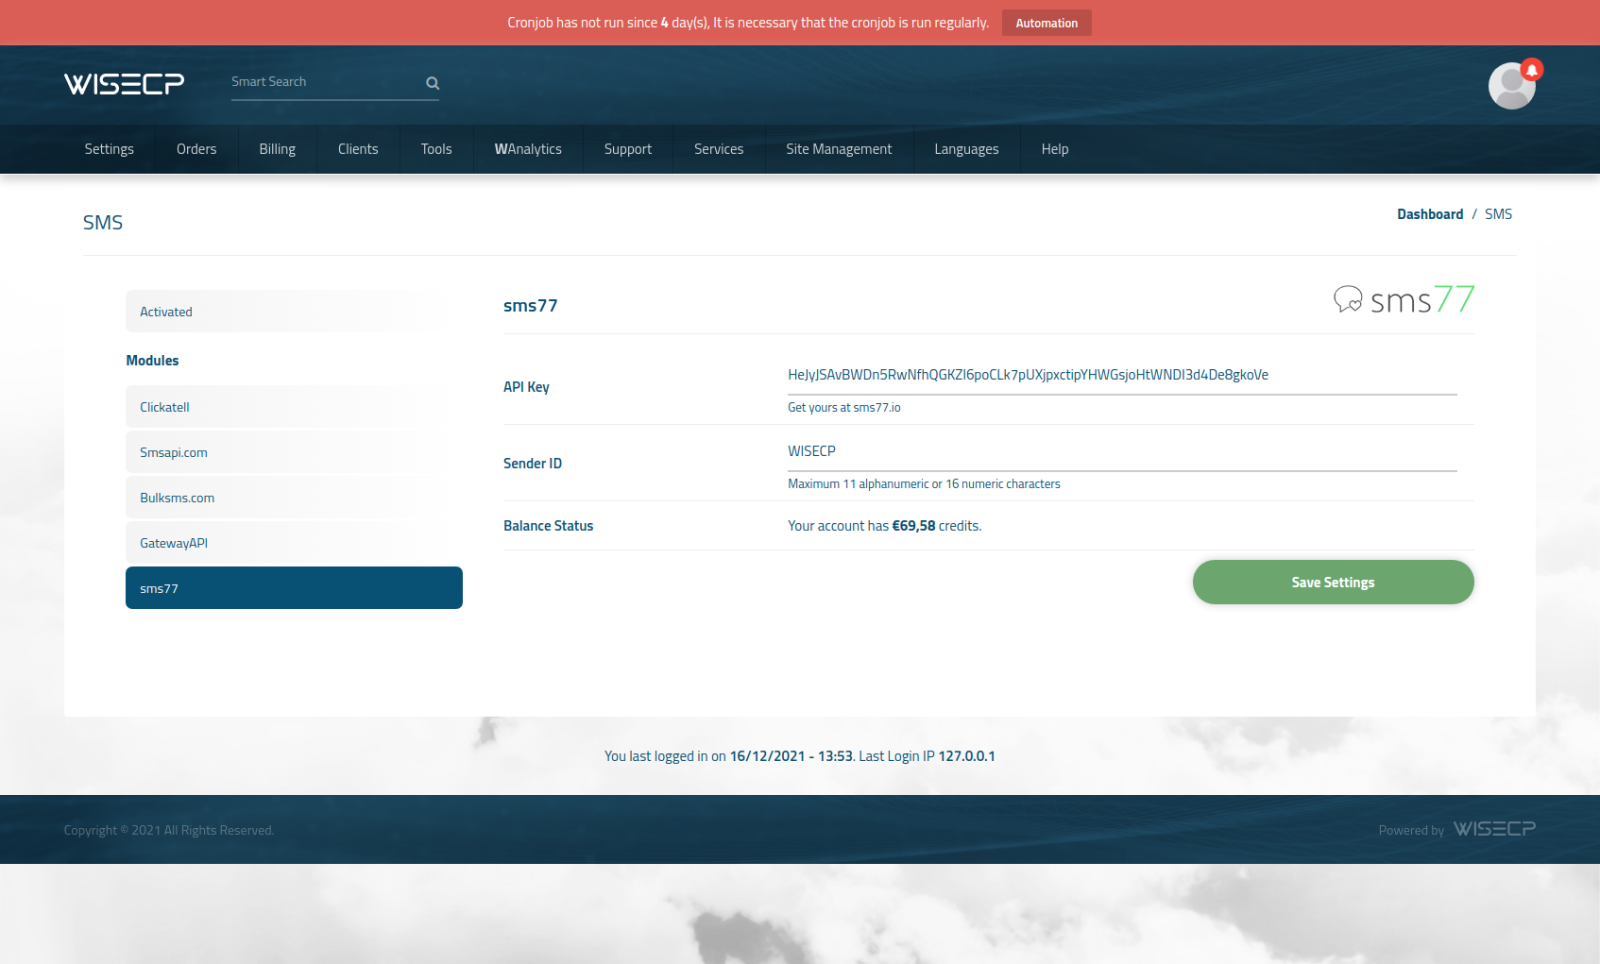Click the 'Copyright © 2021 All Rights Reserved' text

(x=169, y=830)
